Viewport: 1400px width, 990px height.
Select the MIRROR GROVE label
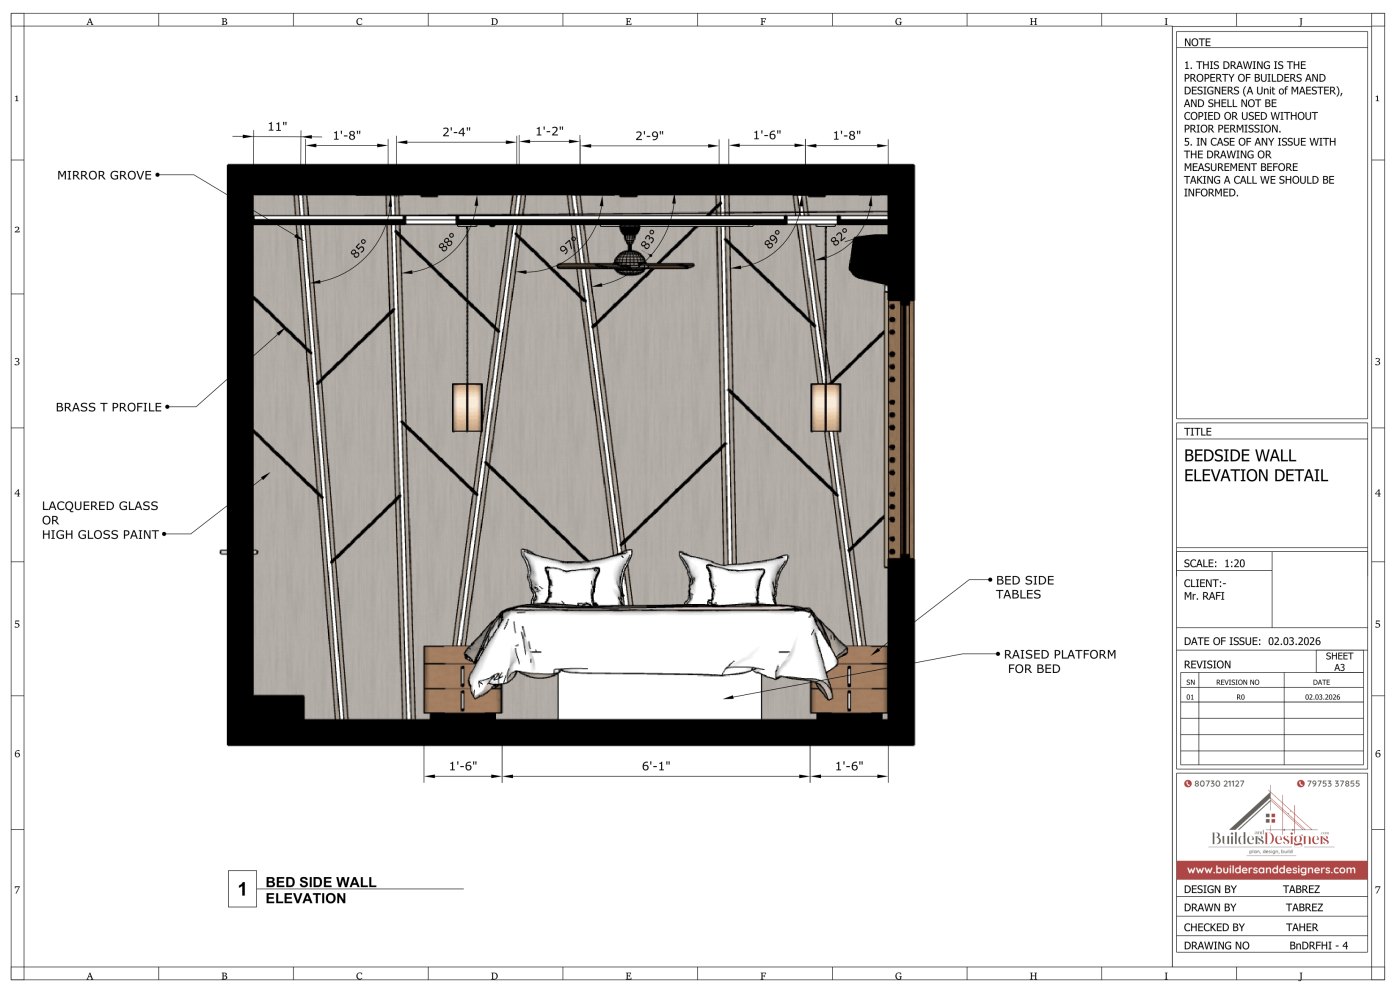tap(104, 175)
